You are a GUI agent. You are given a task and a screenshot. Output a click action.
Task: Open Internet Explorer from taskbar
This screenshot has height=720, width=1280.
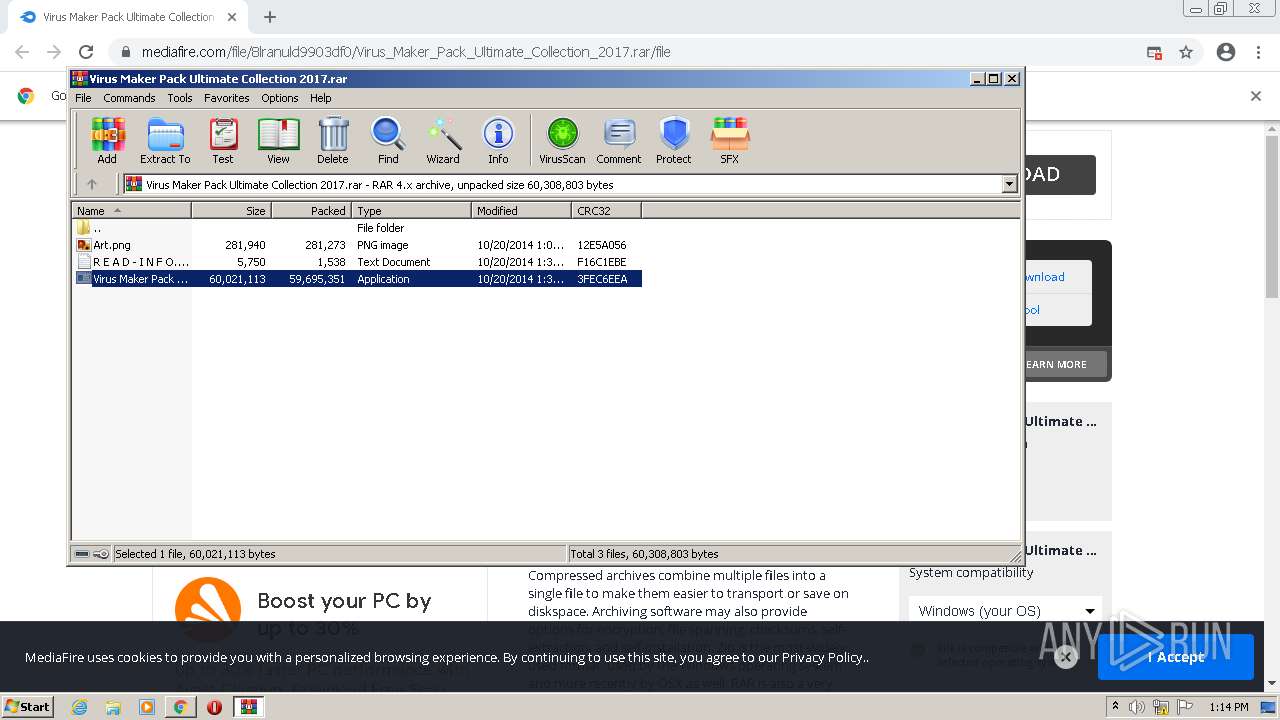pos(80,707)
